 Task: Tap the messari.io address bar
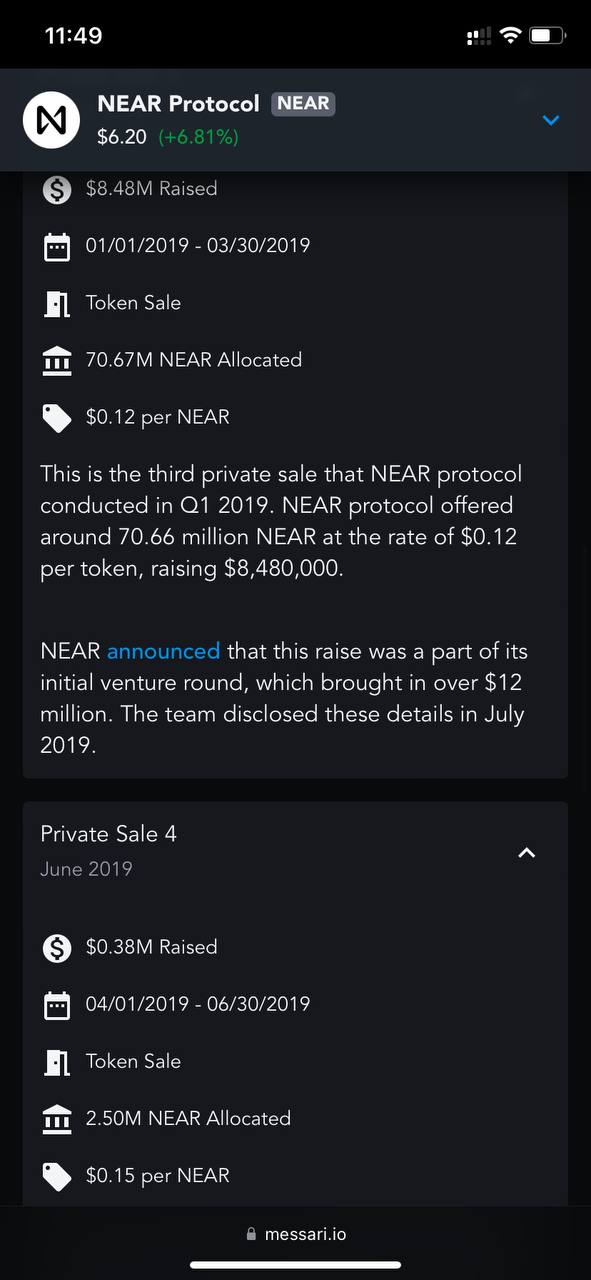(x=295, y=1234)
